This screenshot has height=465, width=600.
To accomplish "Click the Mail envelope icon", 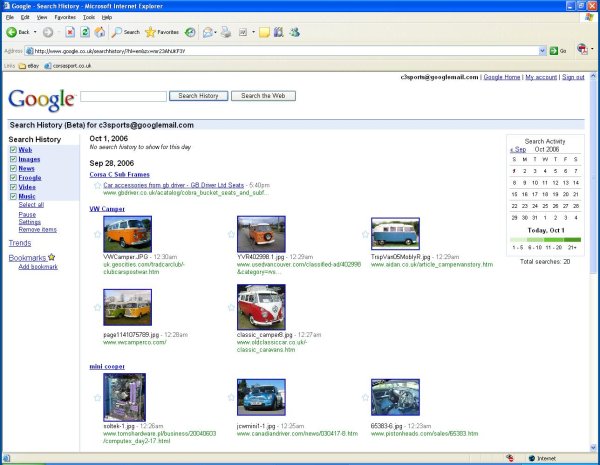I will [x=208, y=33].
